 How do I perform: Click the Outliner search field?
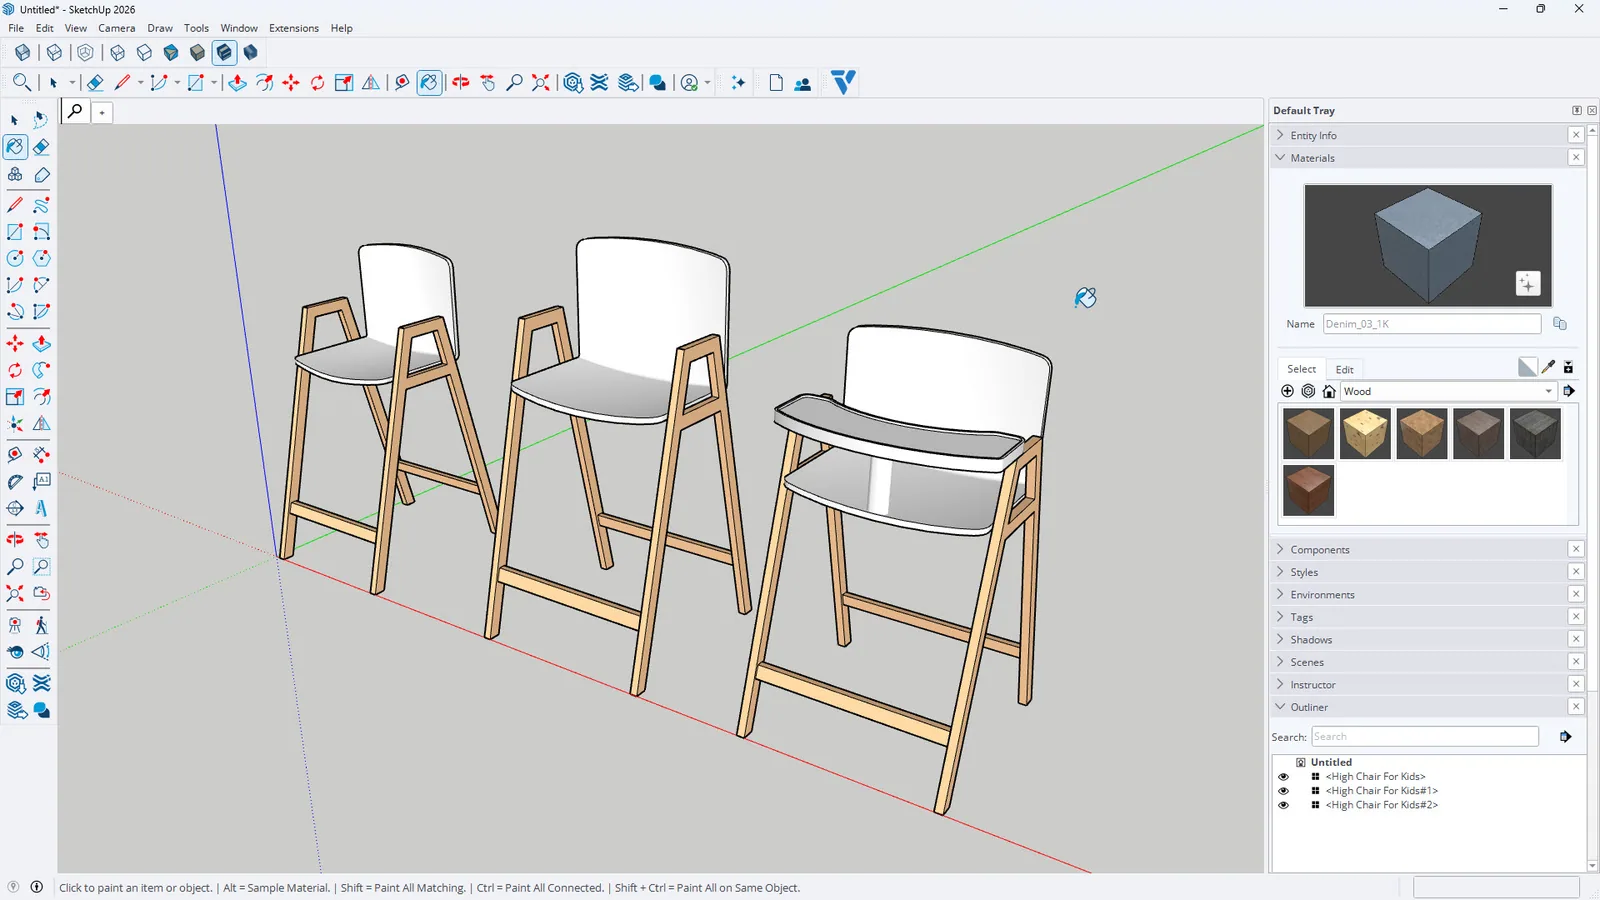point(1424,737)
